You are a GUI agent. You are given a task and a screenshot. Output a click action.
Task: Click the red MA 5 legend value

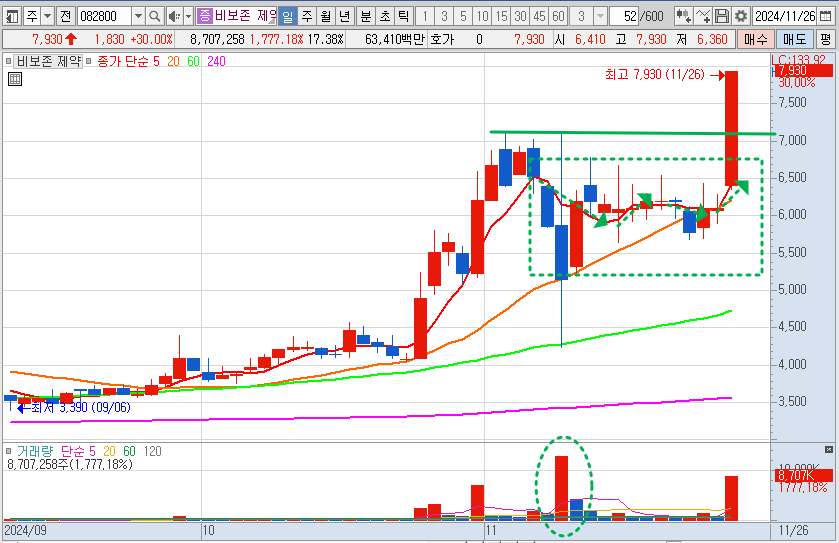(156, 62)
